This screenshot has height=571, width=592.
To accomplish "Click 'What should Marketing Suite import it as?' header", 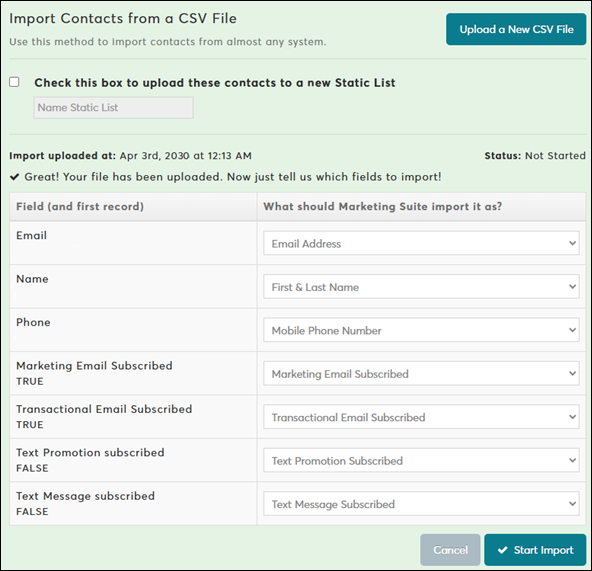I will tap(383, 207).
